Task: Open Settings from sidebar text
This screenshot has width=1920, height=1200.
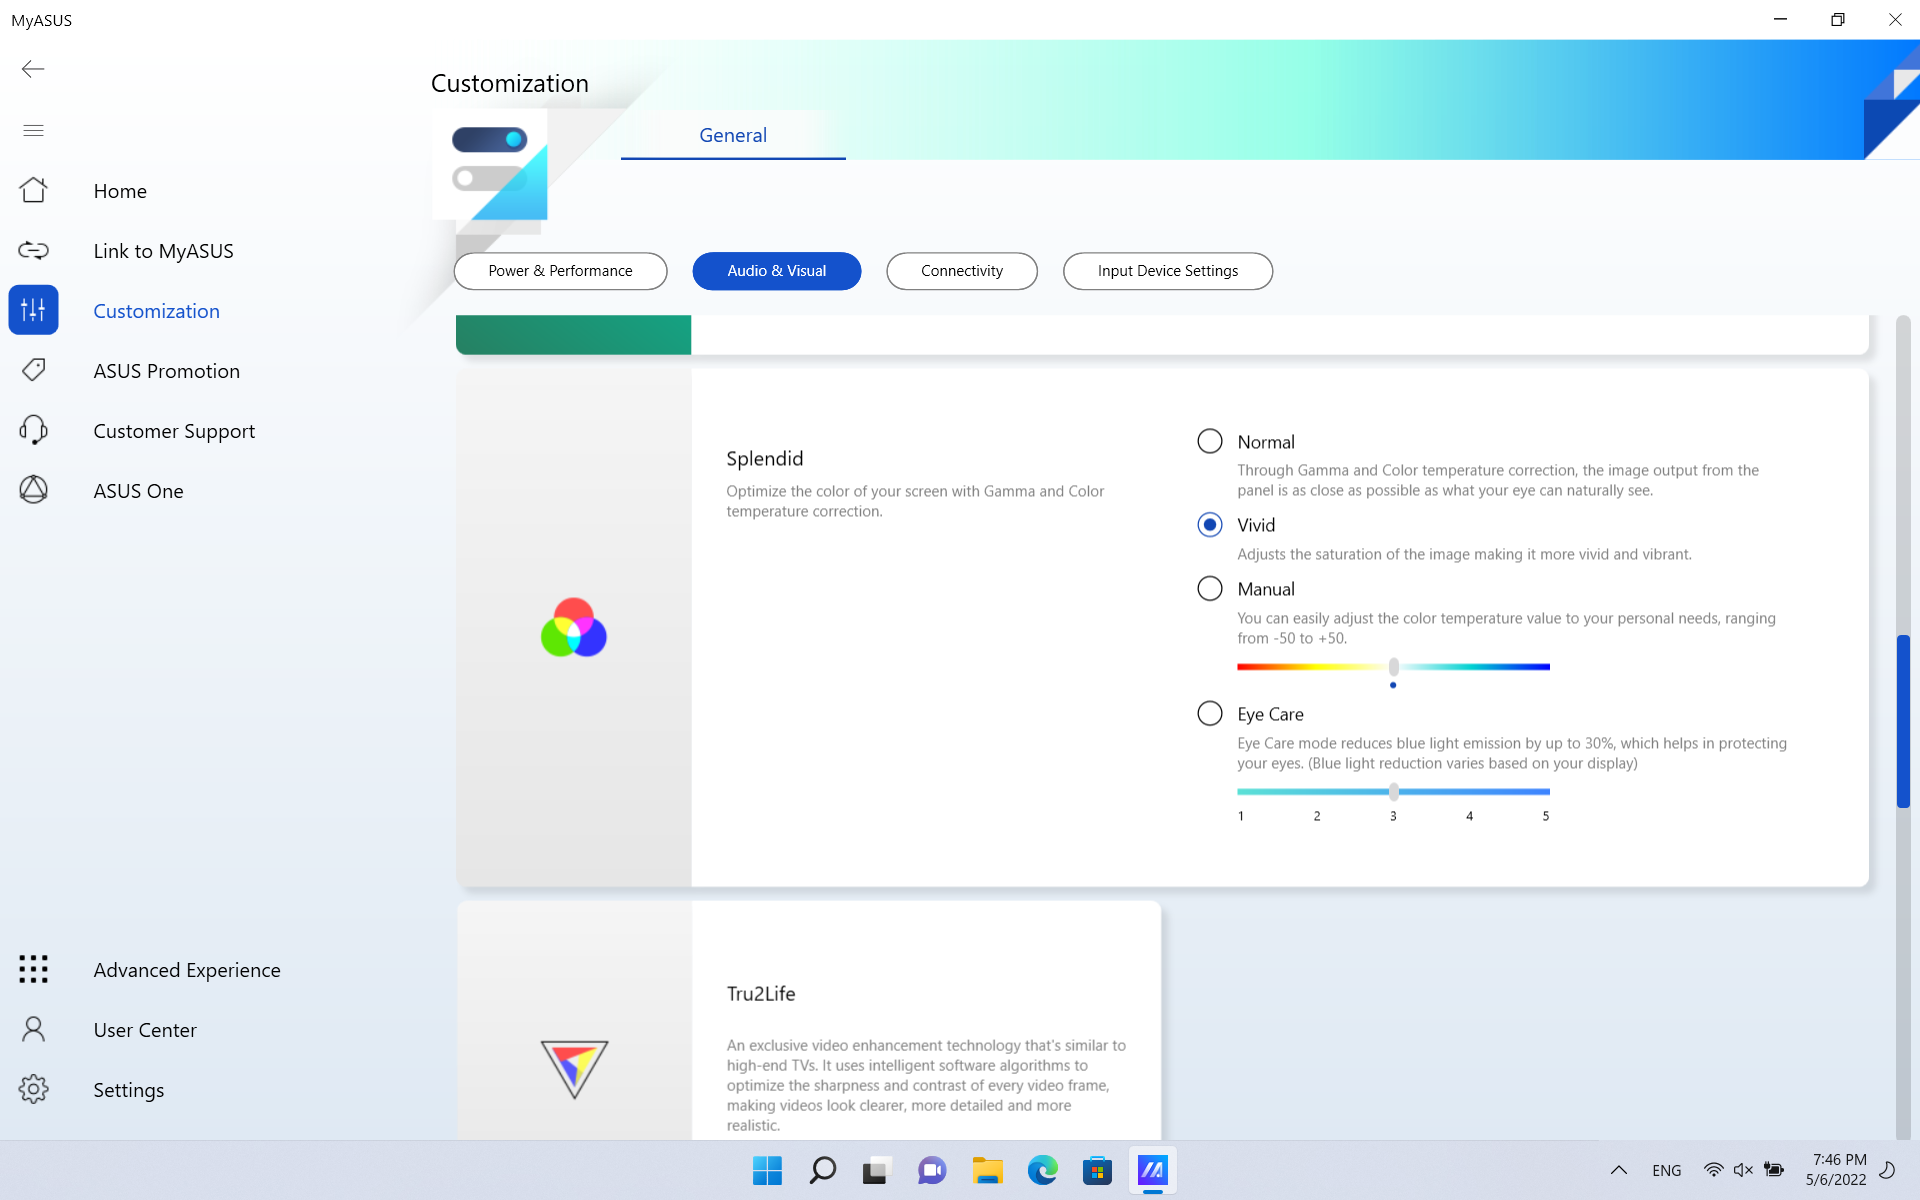Action: point(129,1090)
